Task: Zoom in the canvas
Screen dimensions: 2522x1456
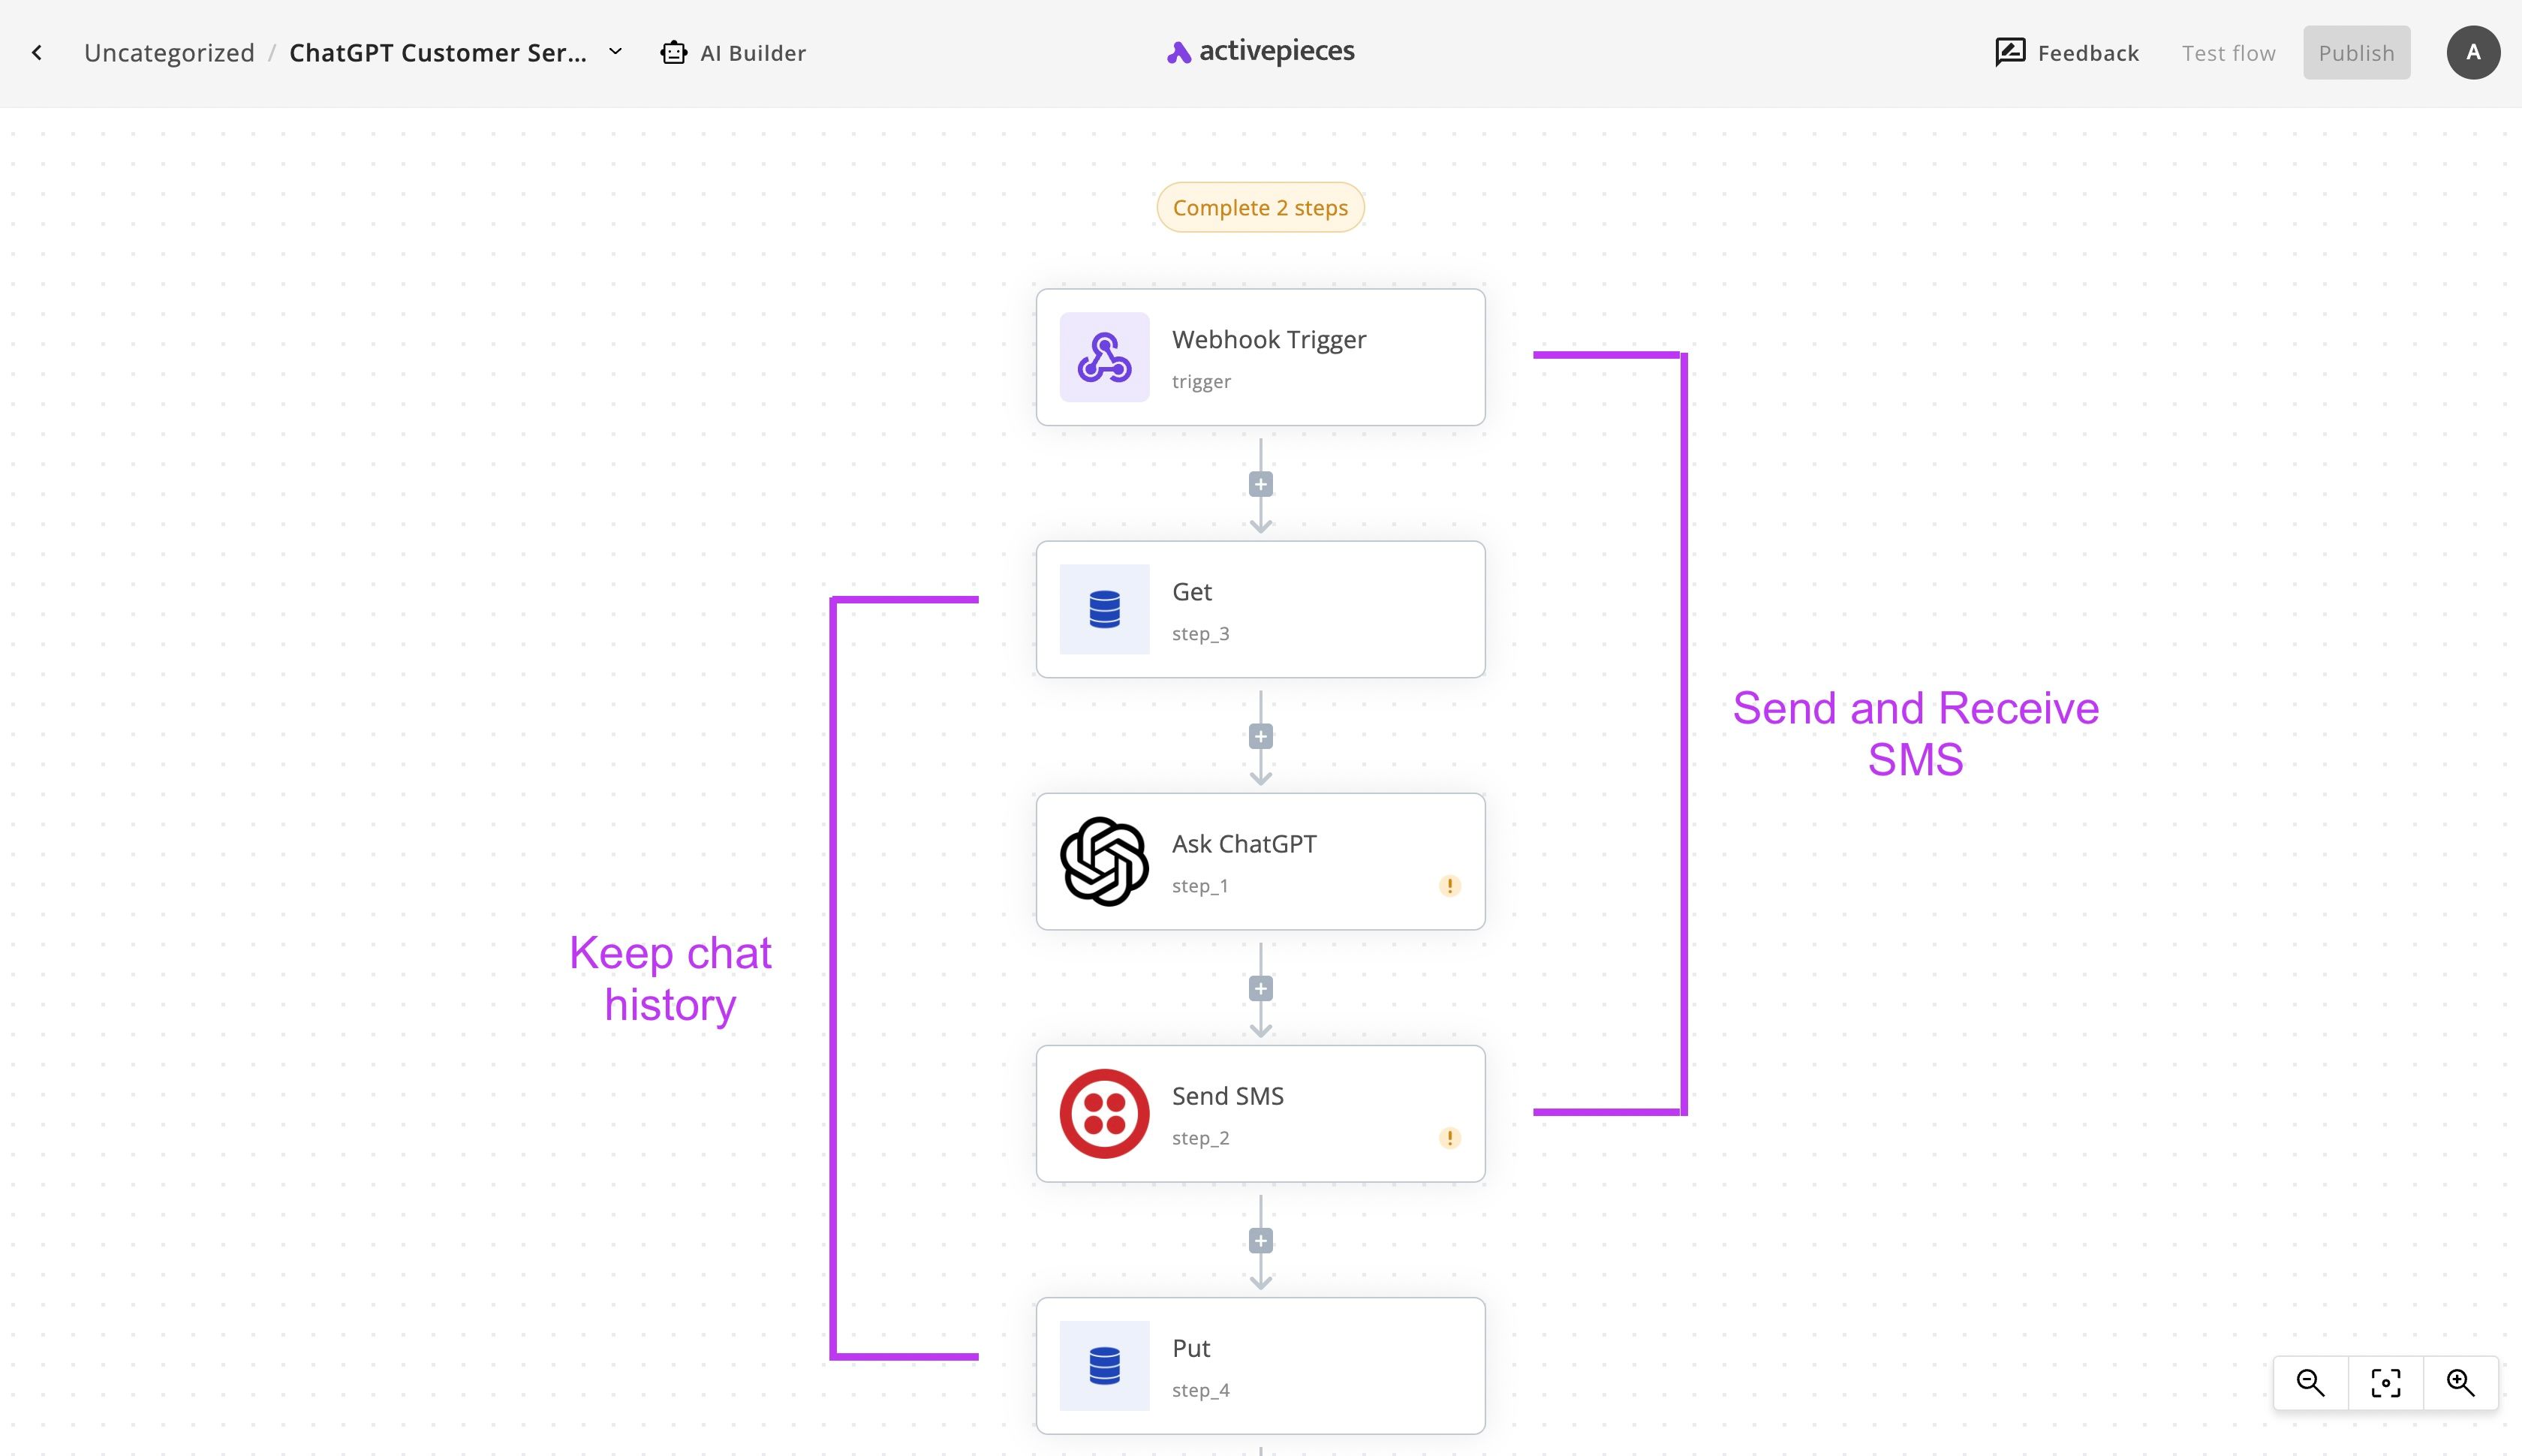Action: click(x=2460, y=1383)
